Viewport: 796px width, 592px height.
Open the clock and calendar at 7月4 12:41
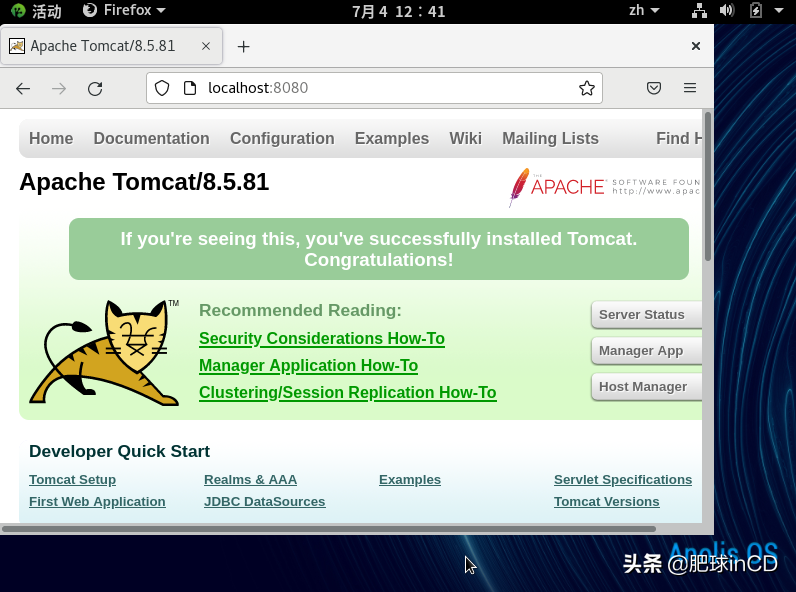(399, 11)
